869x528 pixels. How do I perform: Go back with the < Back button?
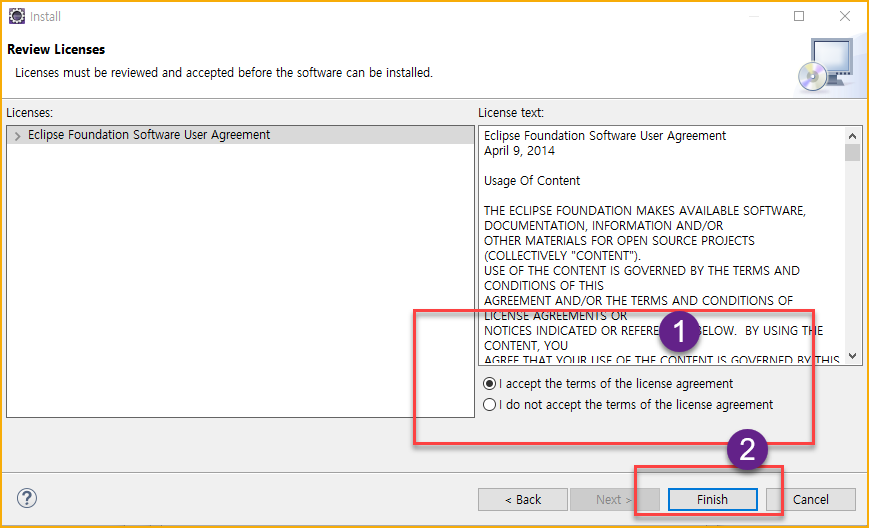(x=523, y=499)
